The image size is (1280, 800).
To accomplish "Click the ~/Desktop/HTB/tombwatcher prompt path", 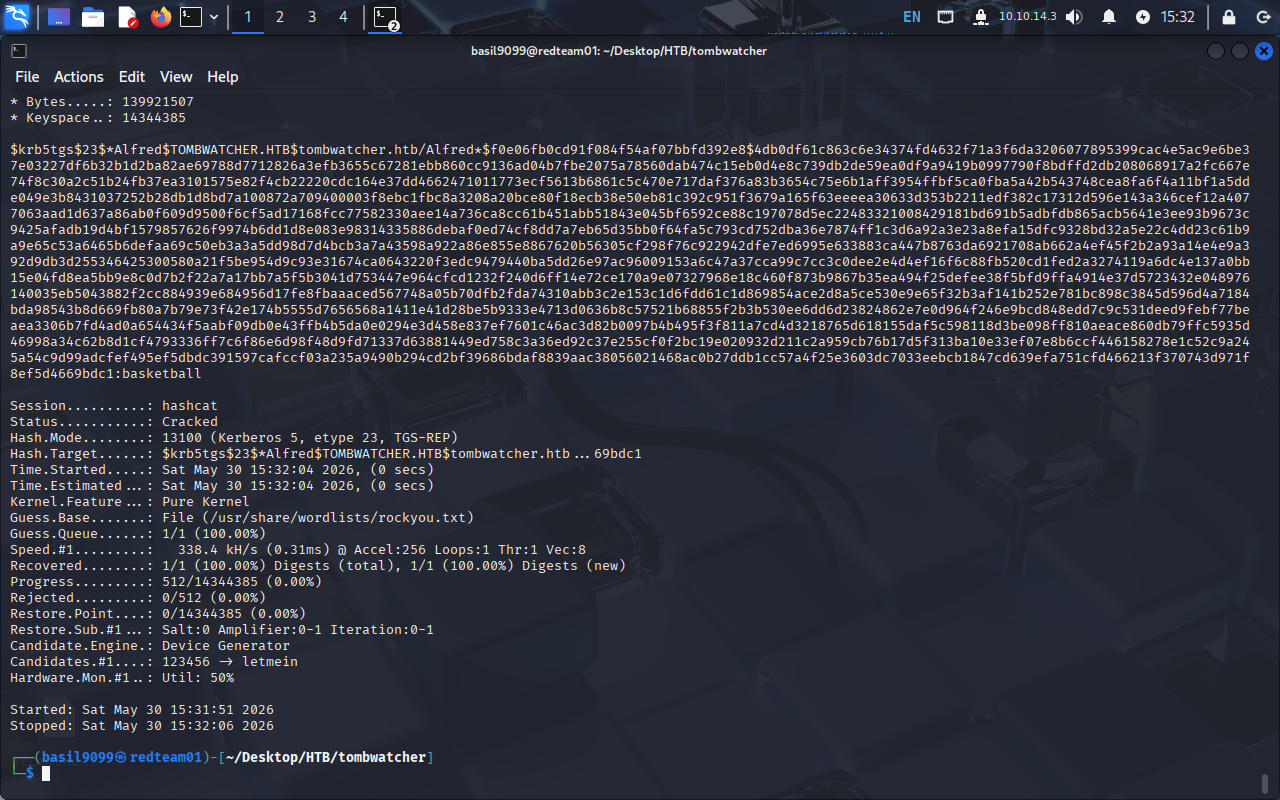I will click(327, 757).
